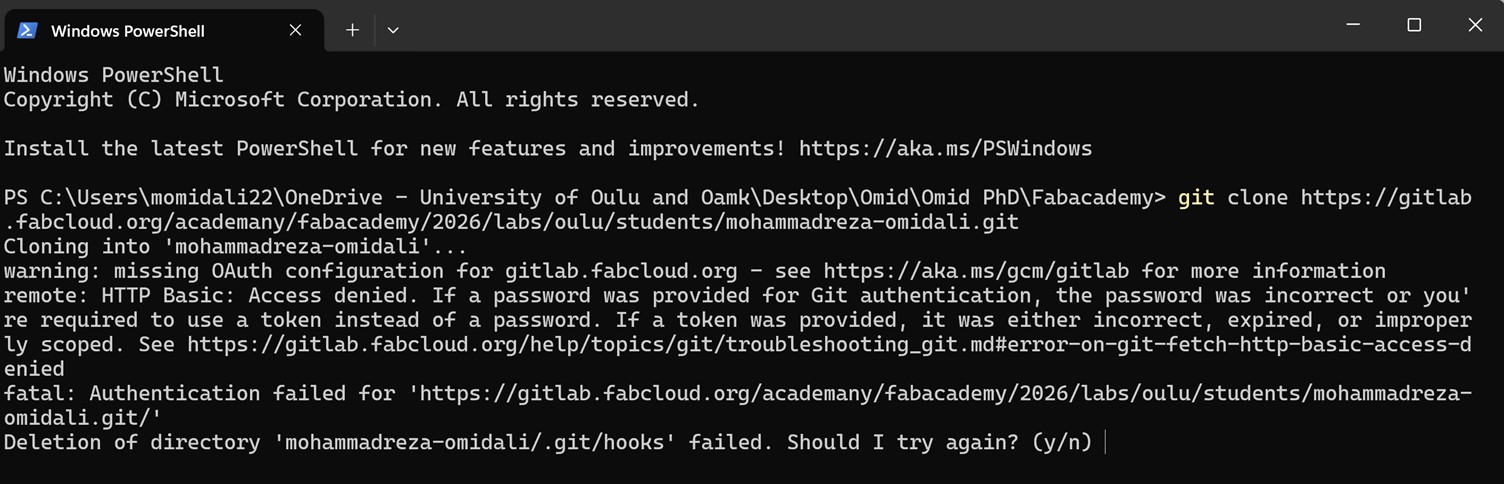Image resolution: width=1504 pixels, height=484 pixels.
Task: Expand the new tab profile dropdown
Action: coord(393,30)
